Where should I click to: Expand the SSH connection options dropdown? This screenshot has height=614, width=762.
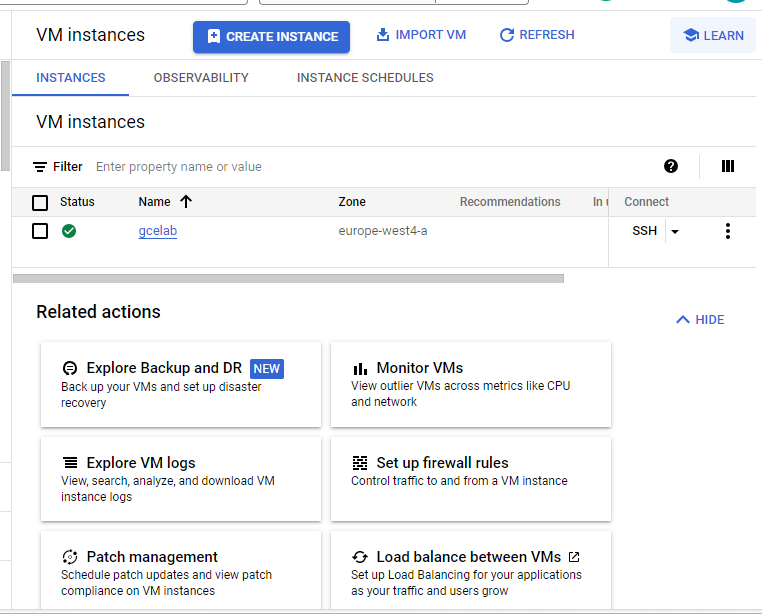coord(675,231)
